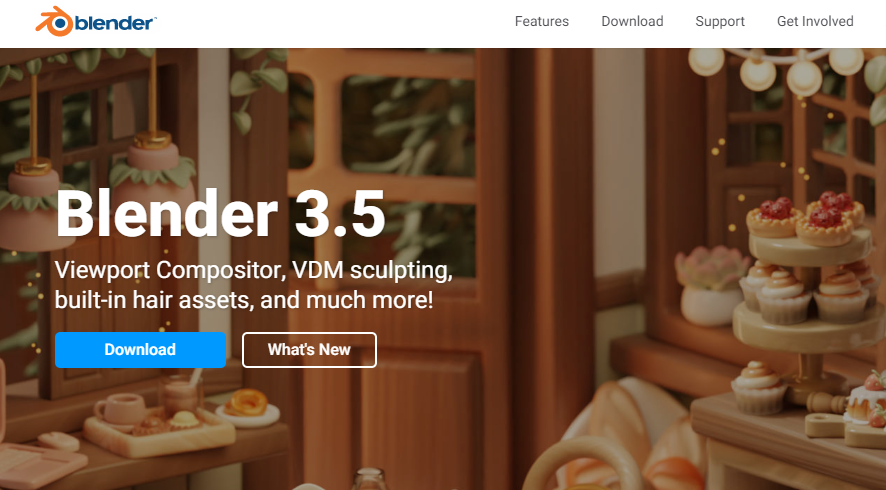
Task: Click the coffee cup on the tray
Action: [120, 408]
